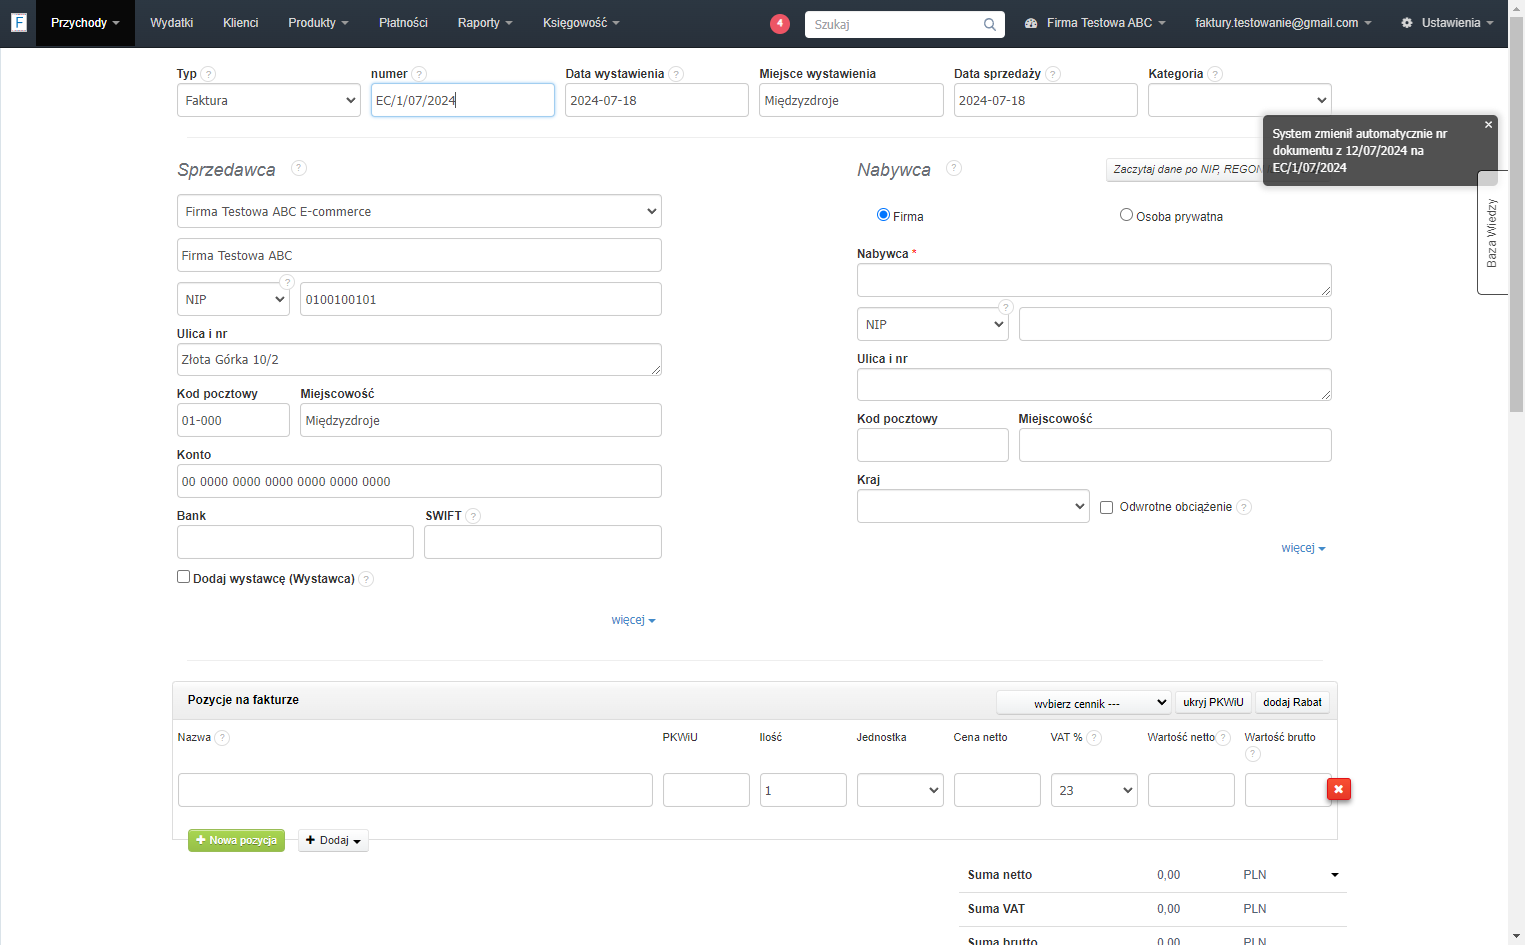Open the notifications badge showing 4

pos(780,23)
